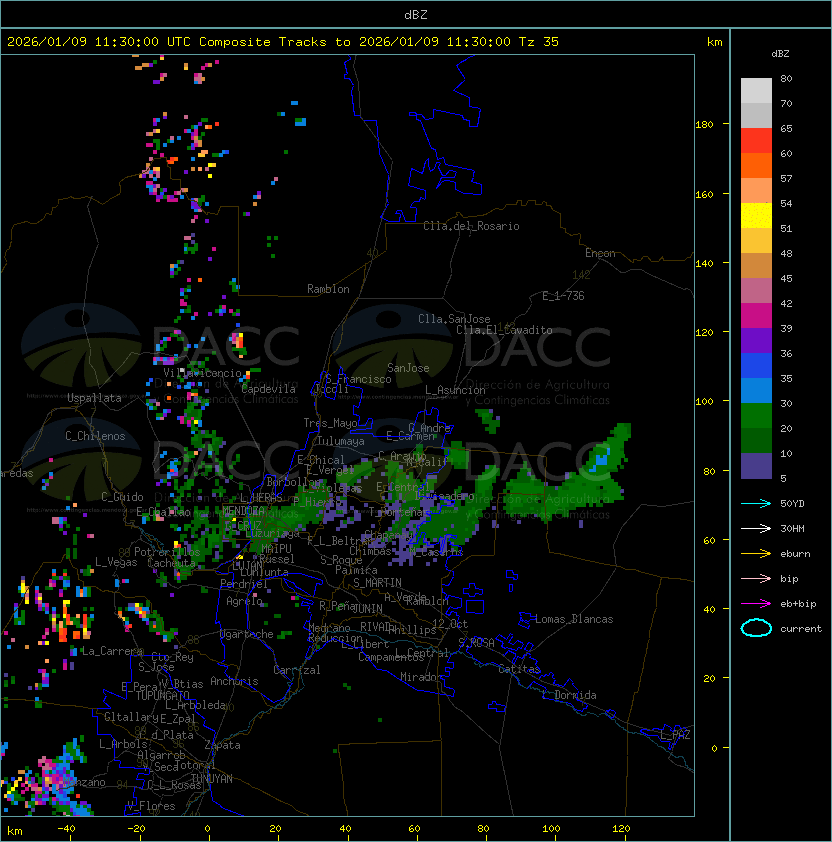Viewport: 832px width, 842px height.
Task: Click the 'L_Dormida' place label
Action: tap(569, 695)
